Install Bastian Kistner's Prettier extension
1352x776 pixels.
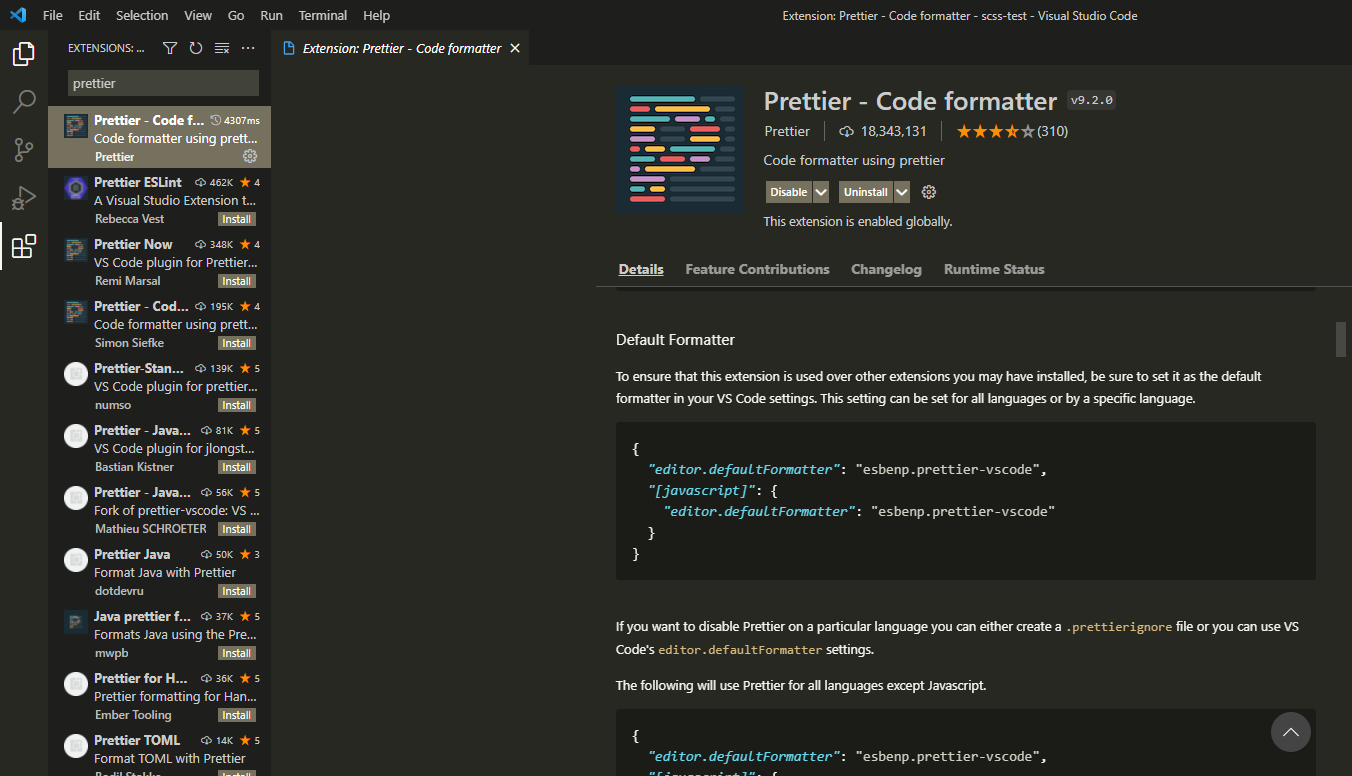237,467
